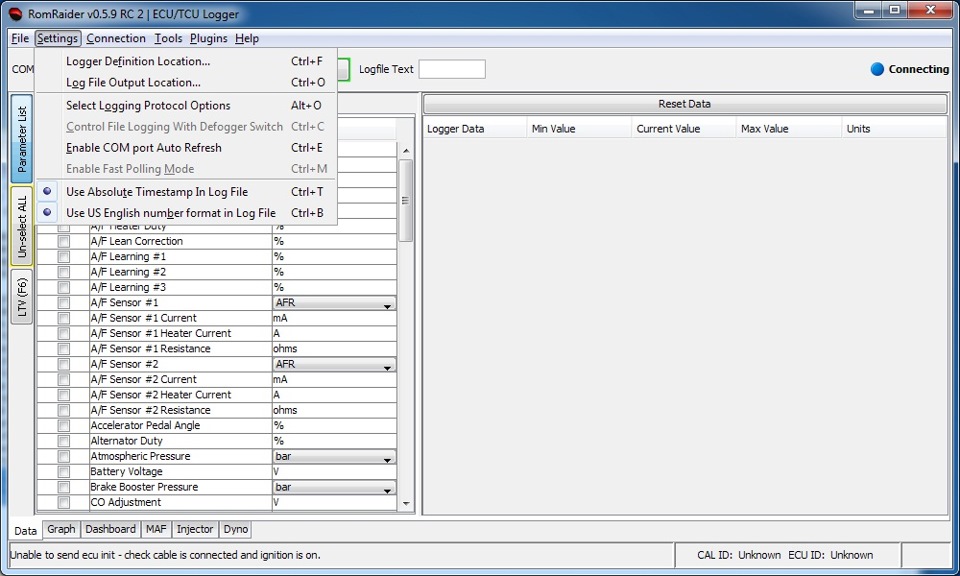Open the Help menu
Screen dimensions: 960x576
pyautogui.click(x=247, y=38)
